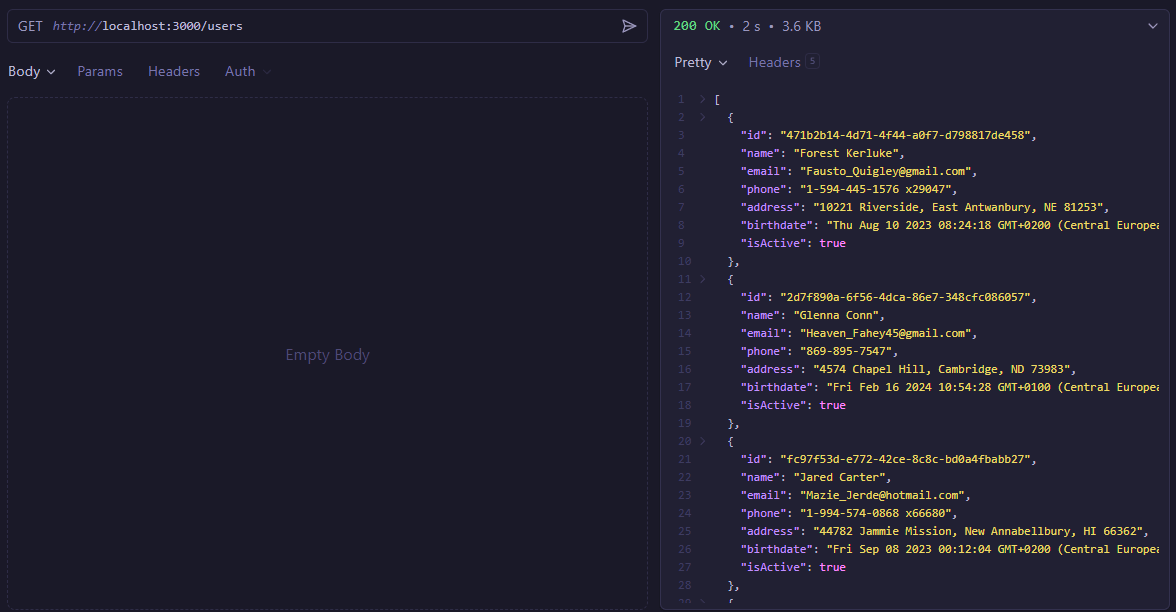Open the Auth dropdown
Screen dimensions: 1176x612
click(247, 72)
